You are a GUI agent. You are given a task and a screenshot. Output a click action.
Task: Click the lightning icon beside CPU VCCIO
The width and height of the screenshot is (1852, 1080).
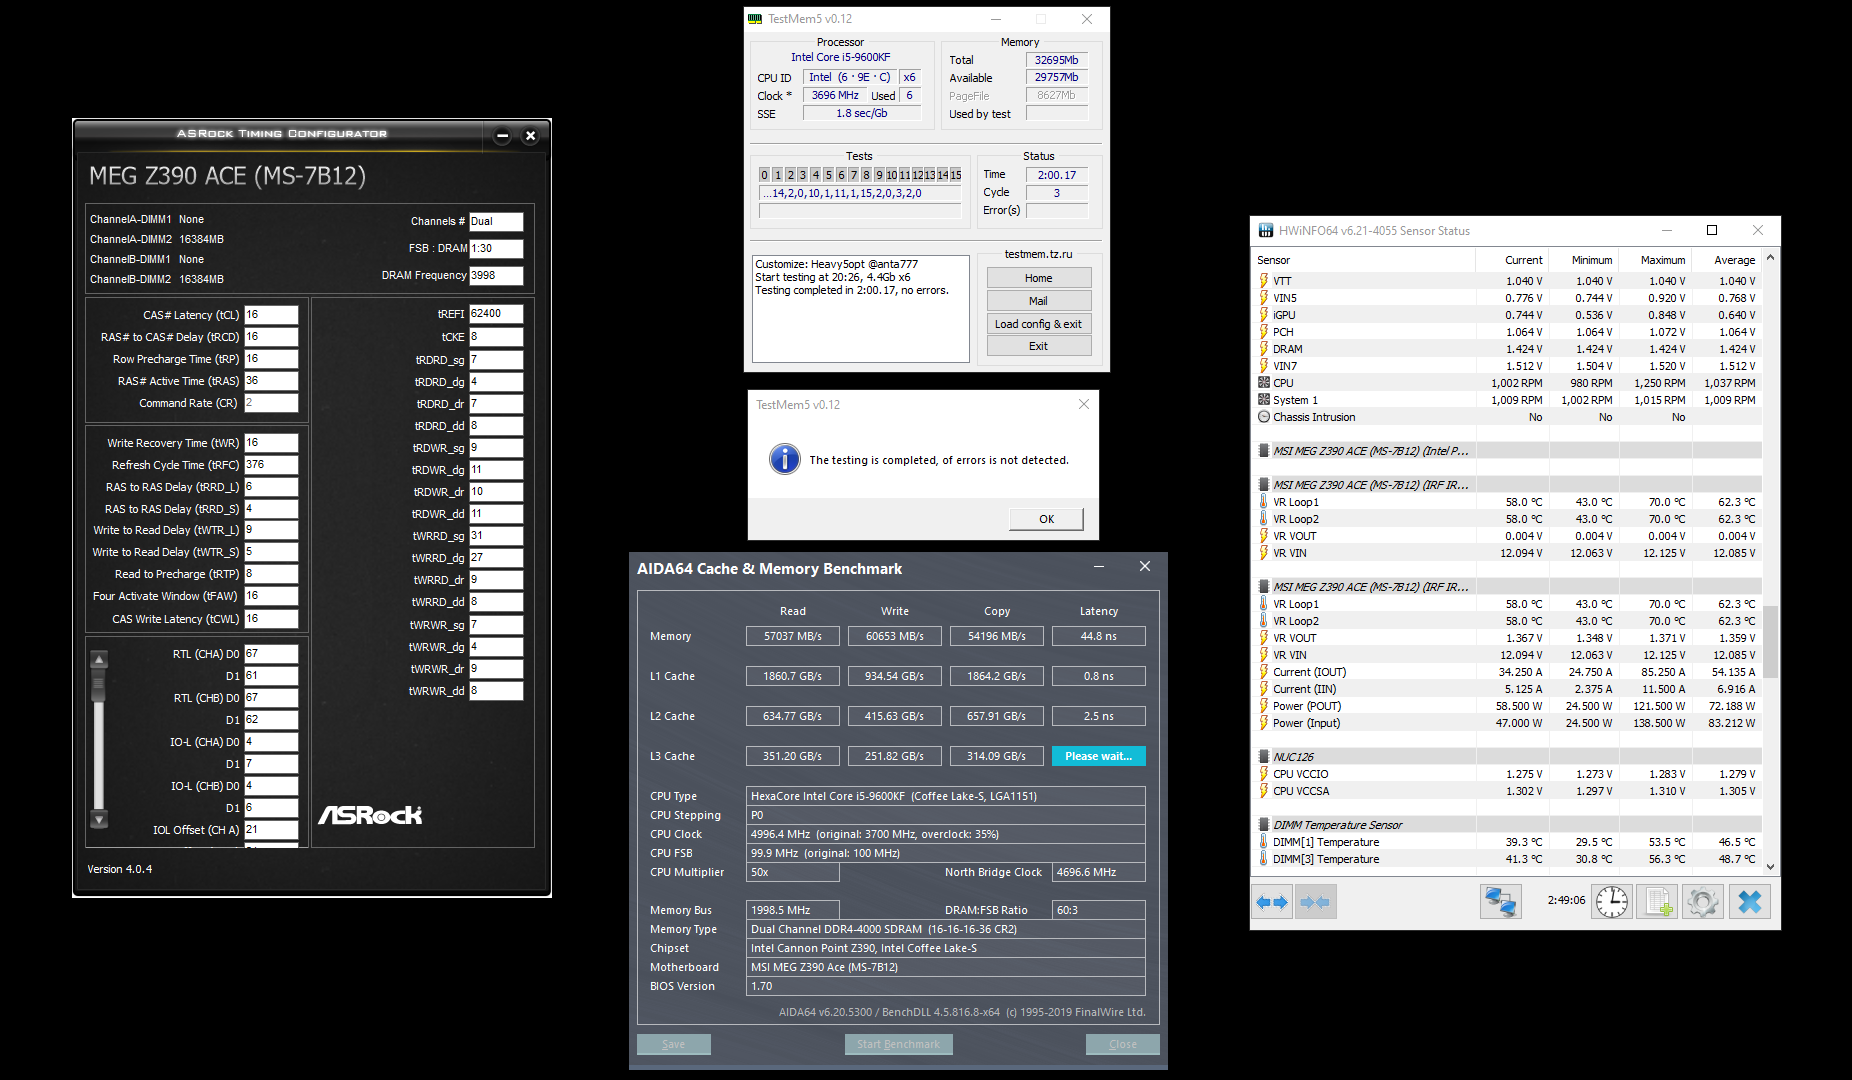pos(1264,774)
